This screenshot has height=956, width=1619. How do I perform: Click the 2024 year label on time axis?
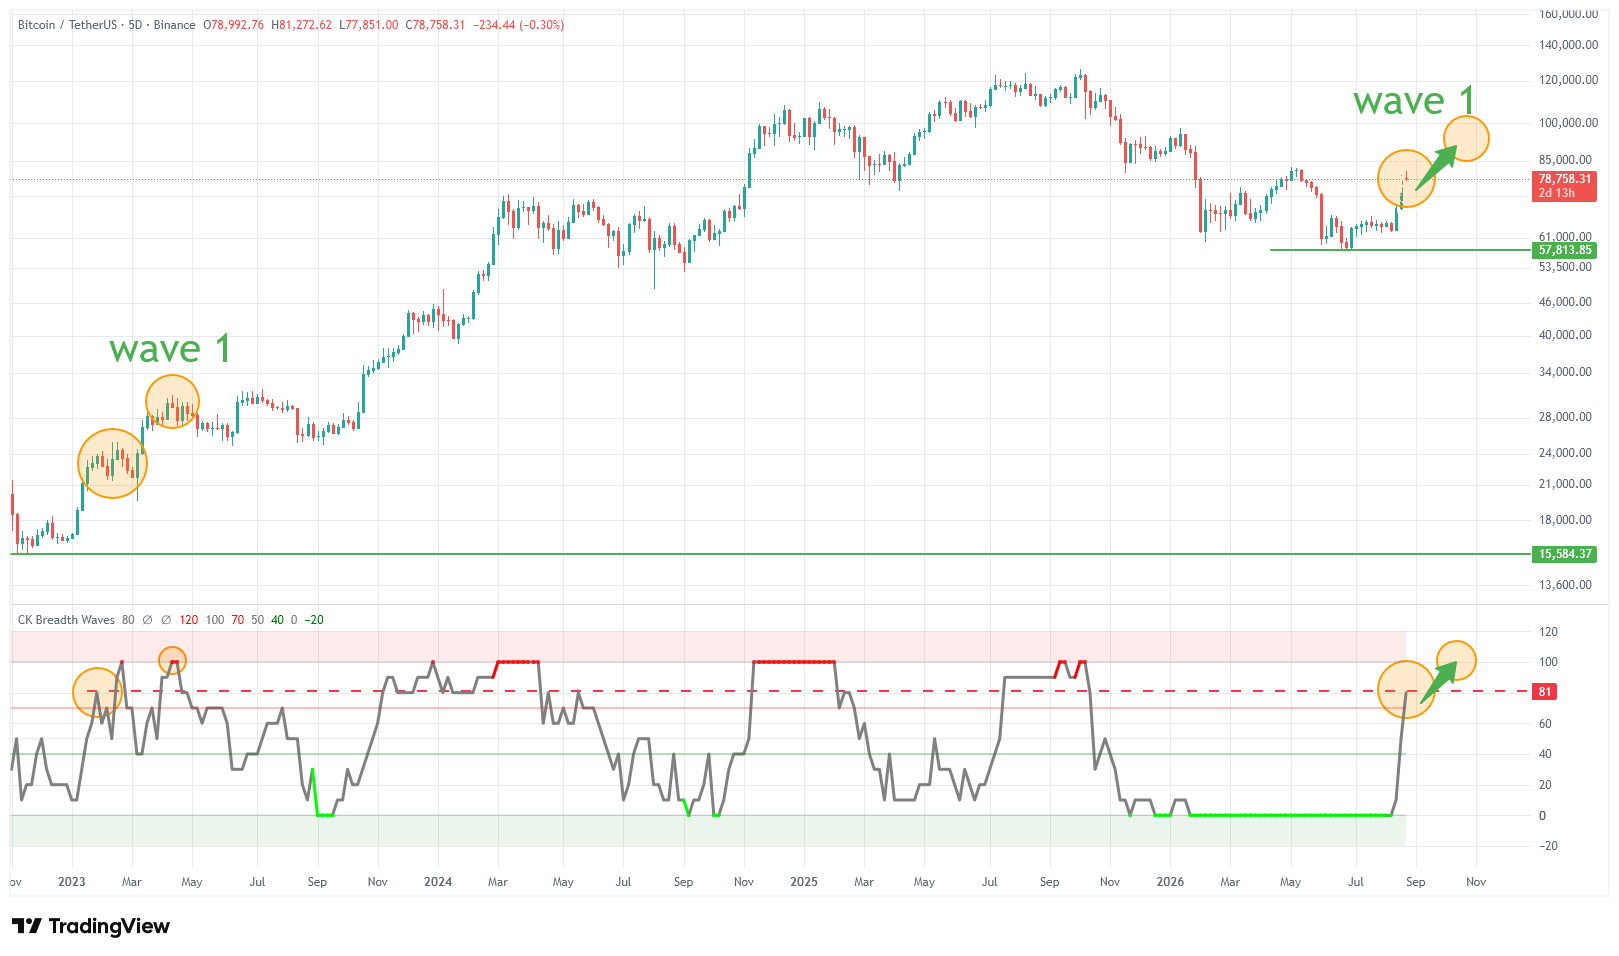tap(438, 882)
